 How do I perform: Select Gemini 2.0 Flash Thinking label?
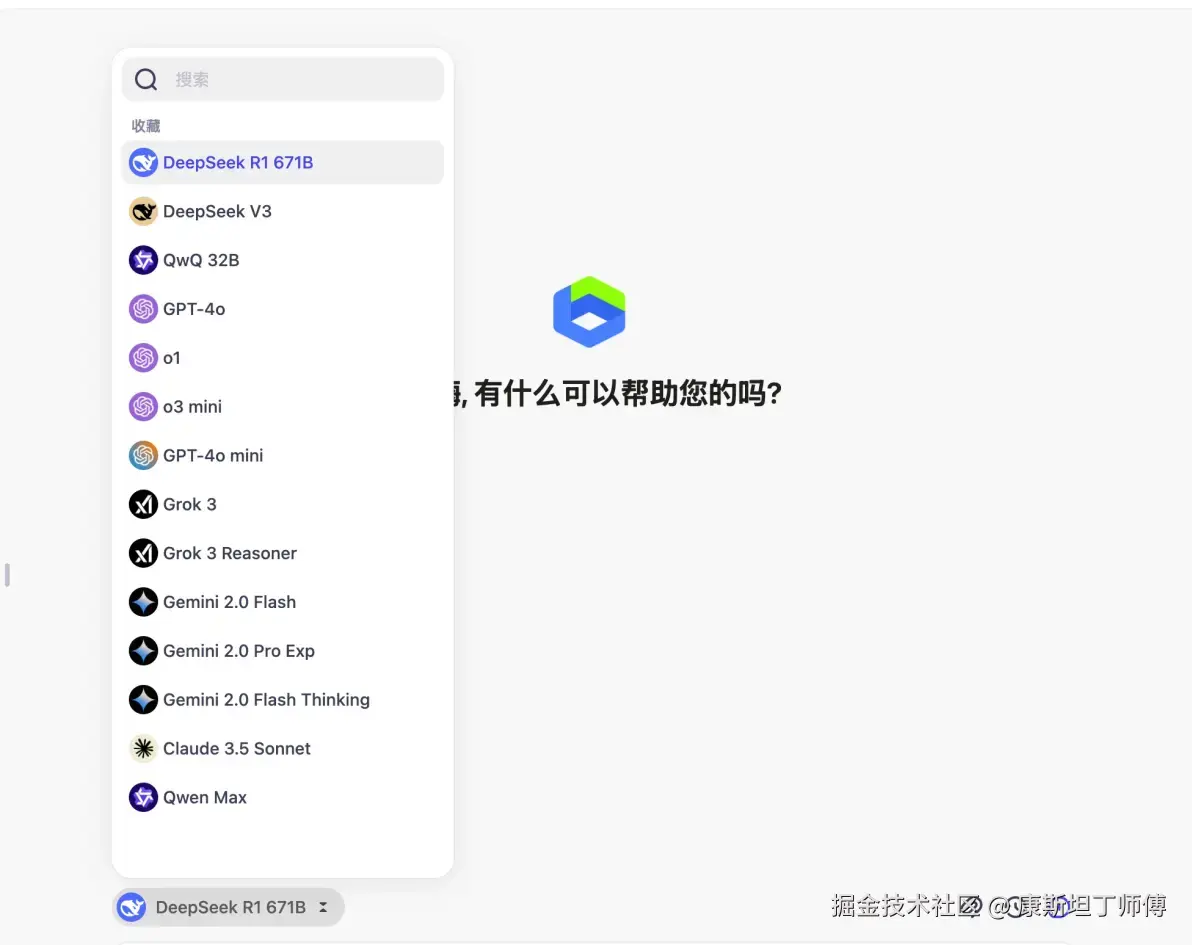point(266,699)
